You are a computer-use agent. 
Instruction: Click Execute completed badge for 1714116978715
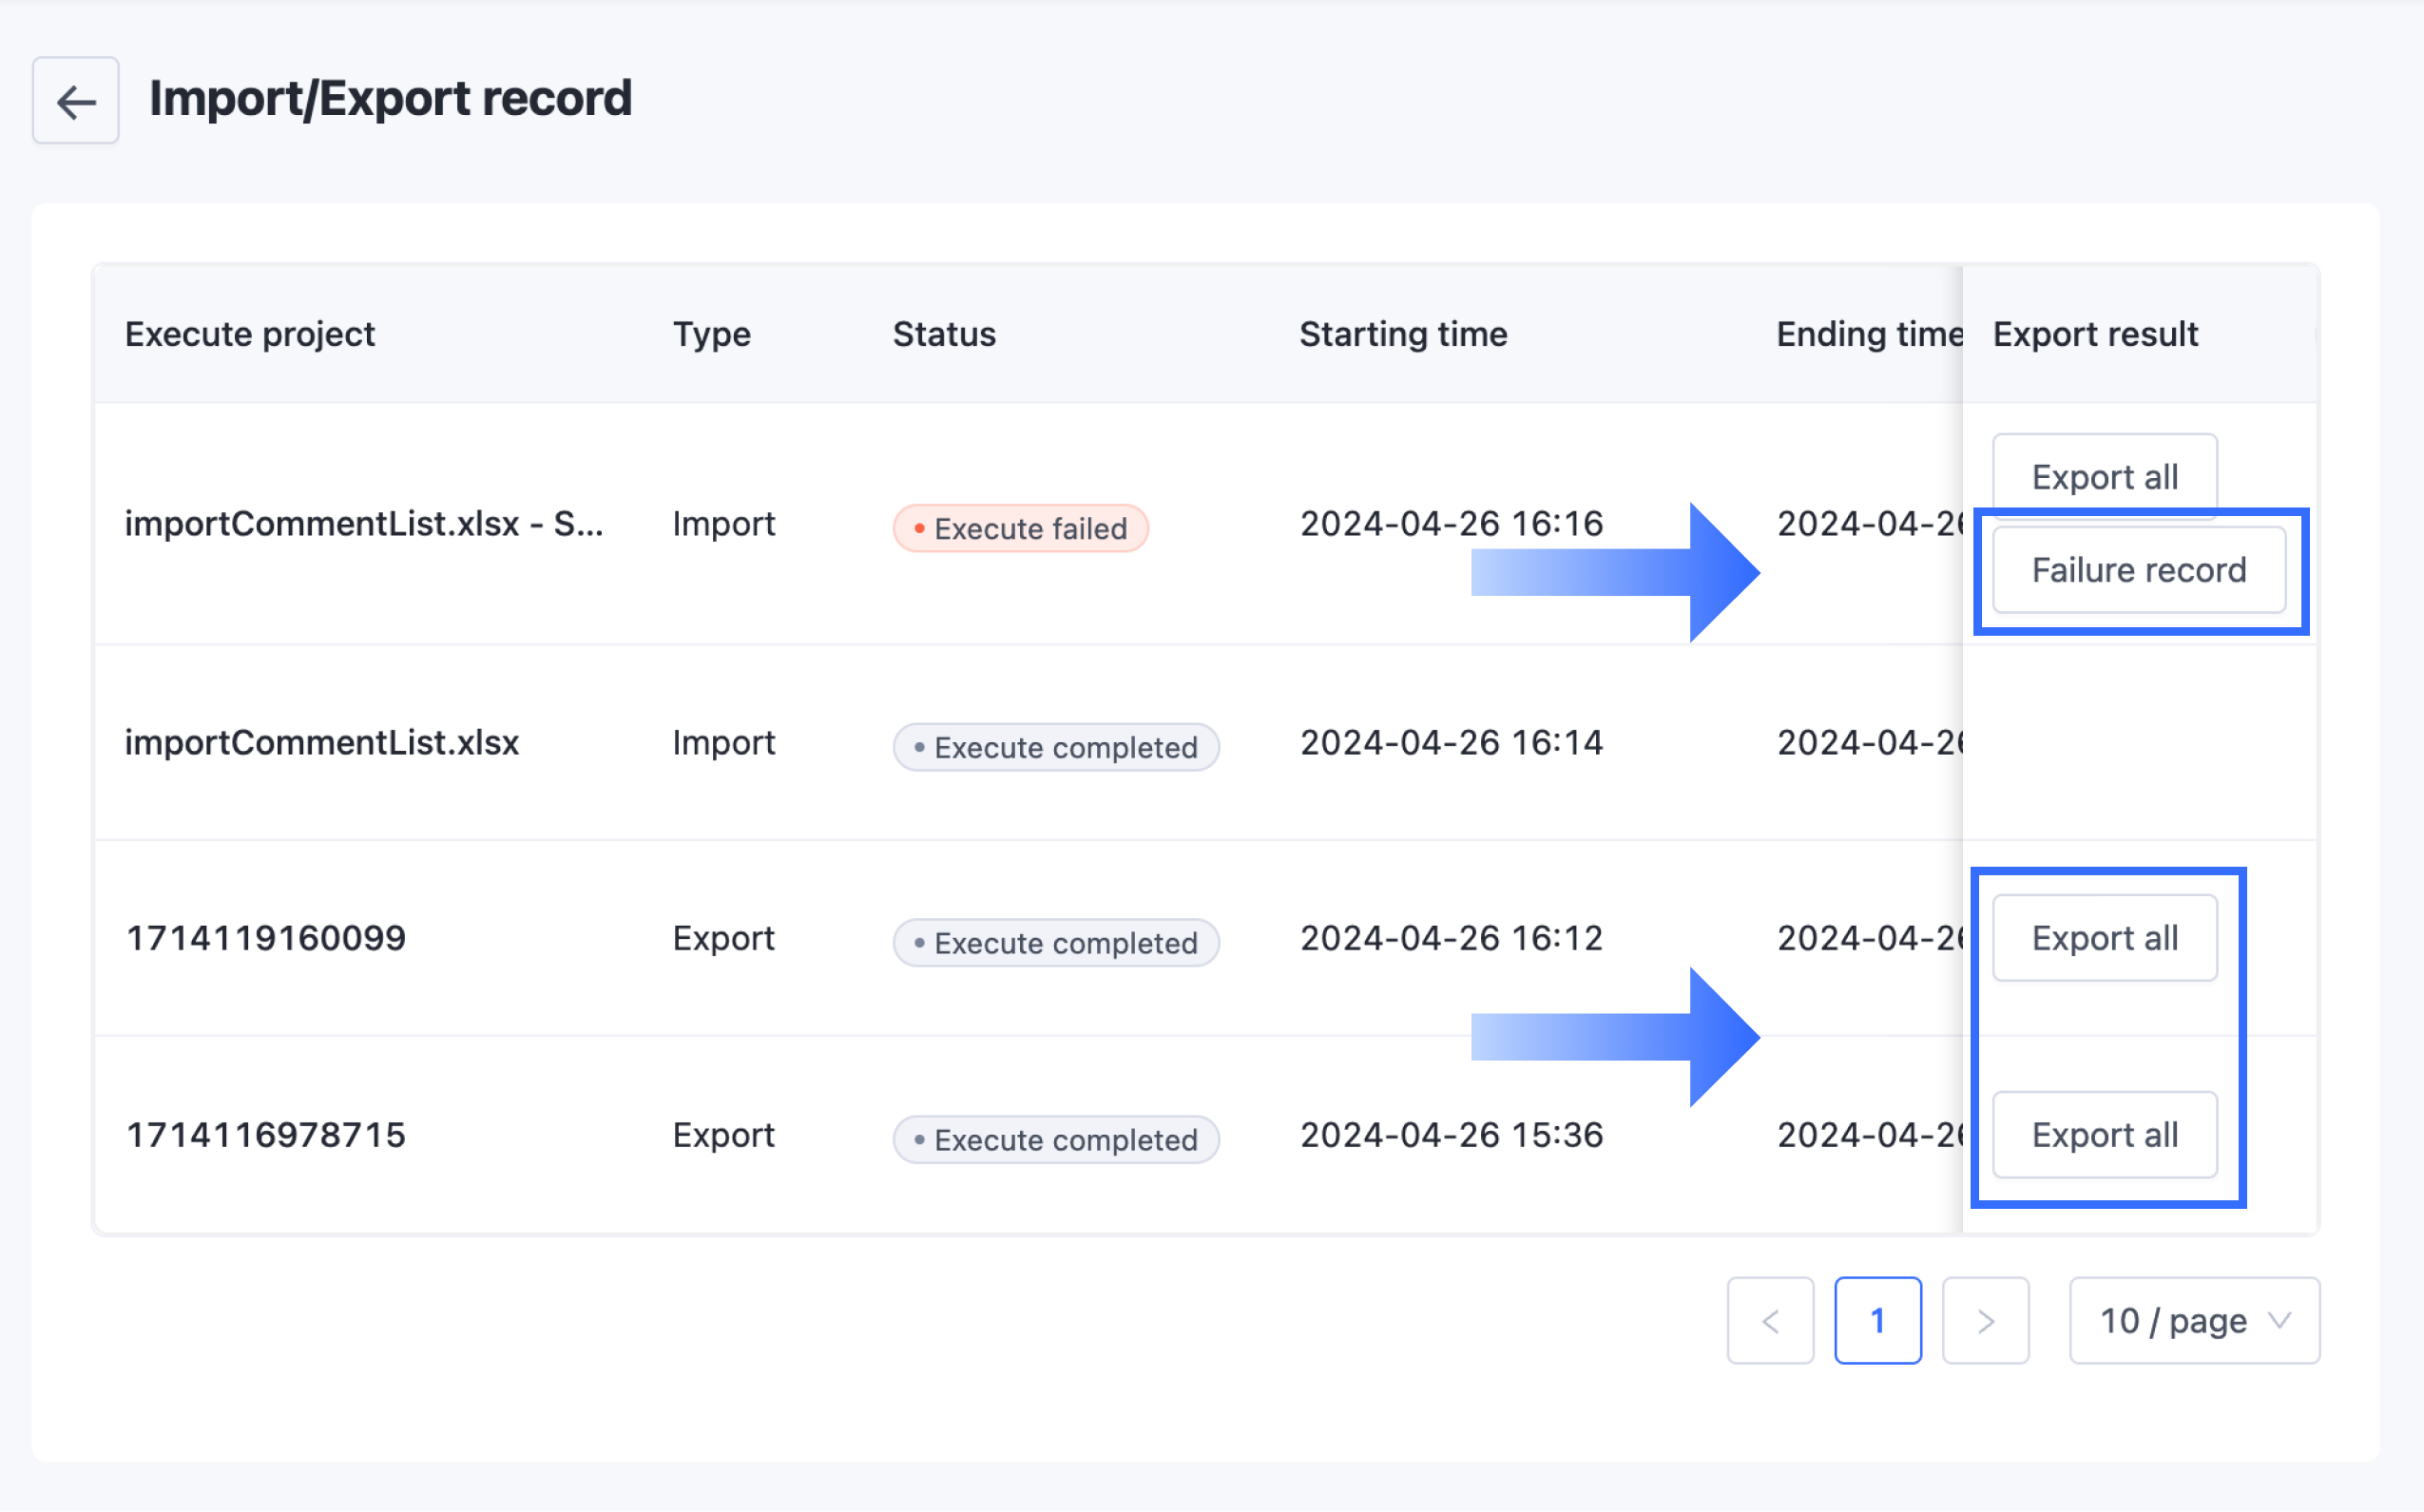click(1055, 1139)
